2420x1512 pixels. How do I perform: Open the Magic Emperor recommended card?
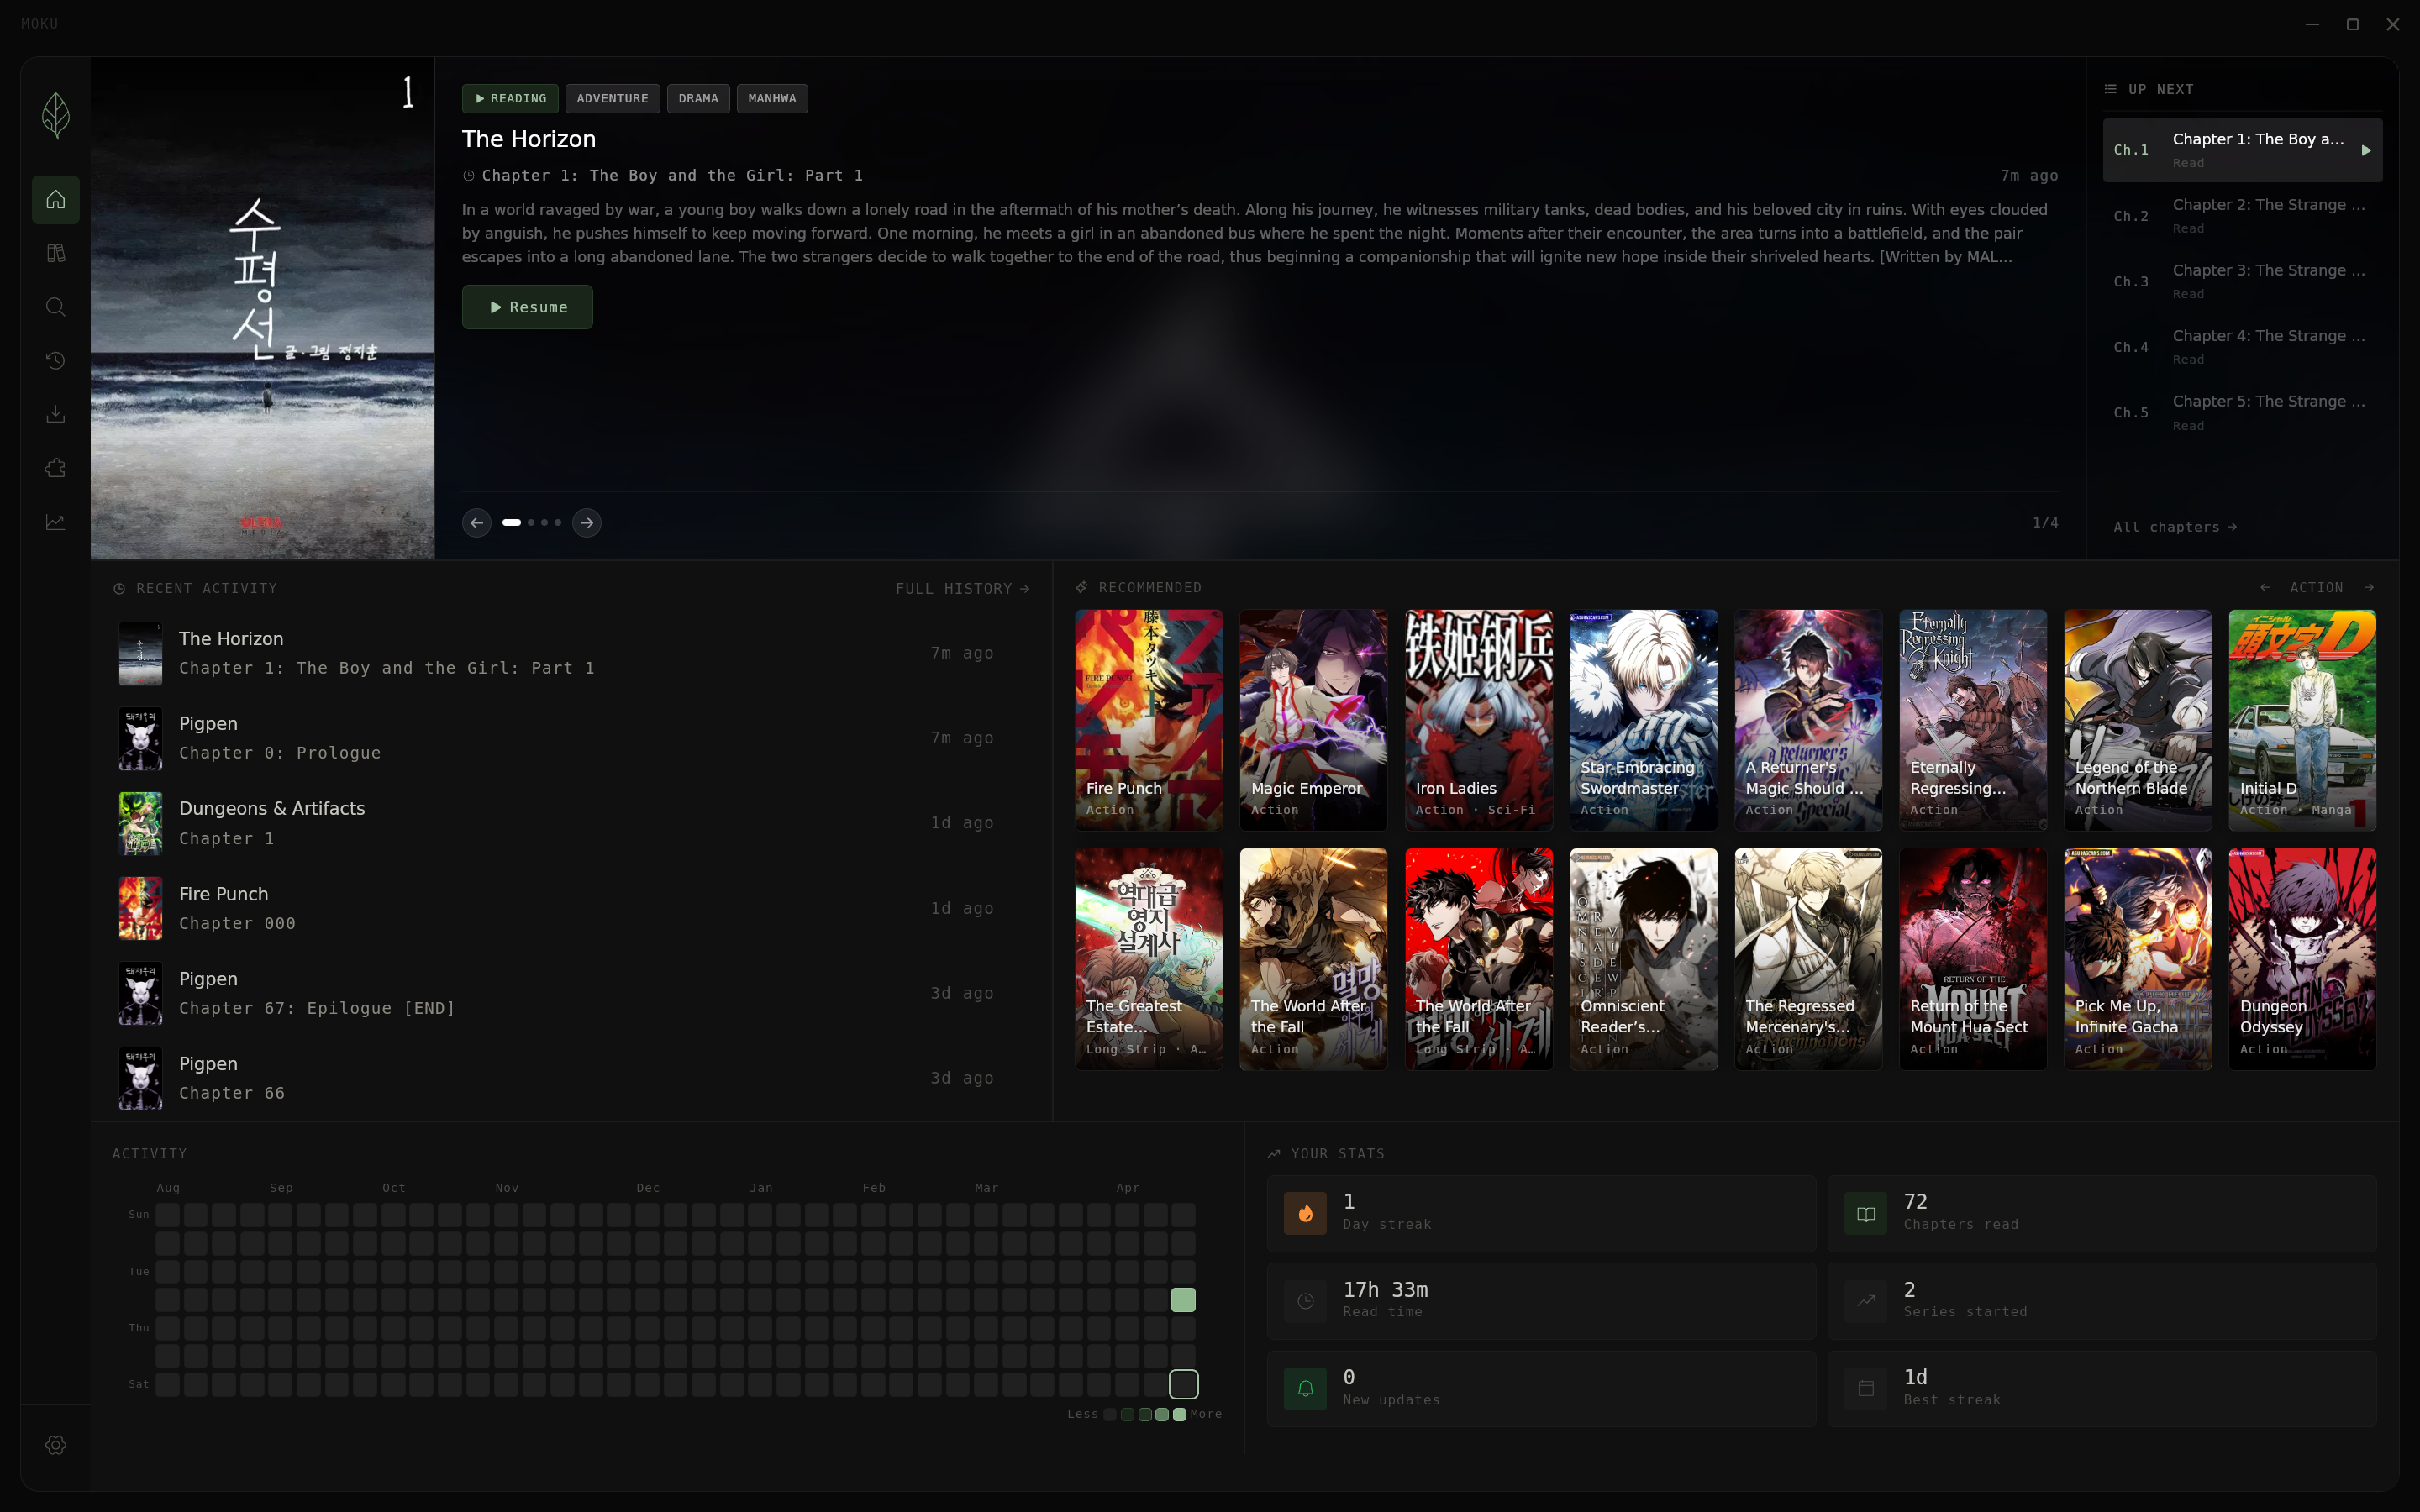pyautogui.click(x=1313, y=720)
